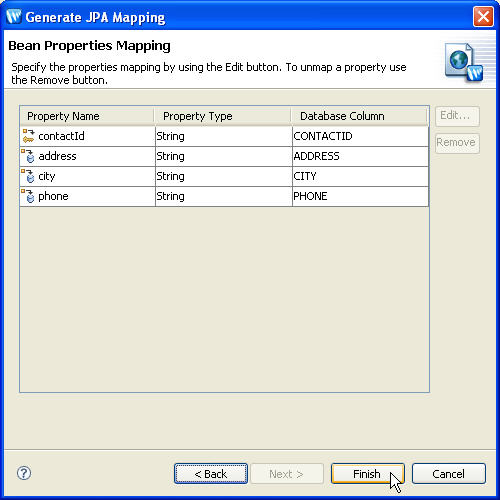This screenshot has height=500, width=500.
Task: Click the JPA mapping banner image
Action: (x=464, y=63)
